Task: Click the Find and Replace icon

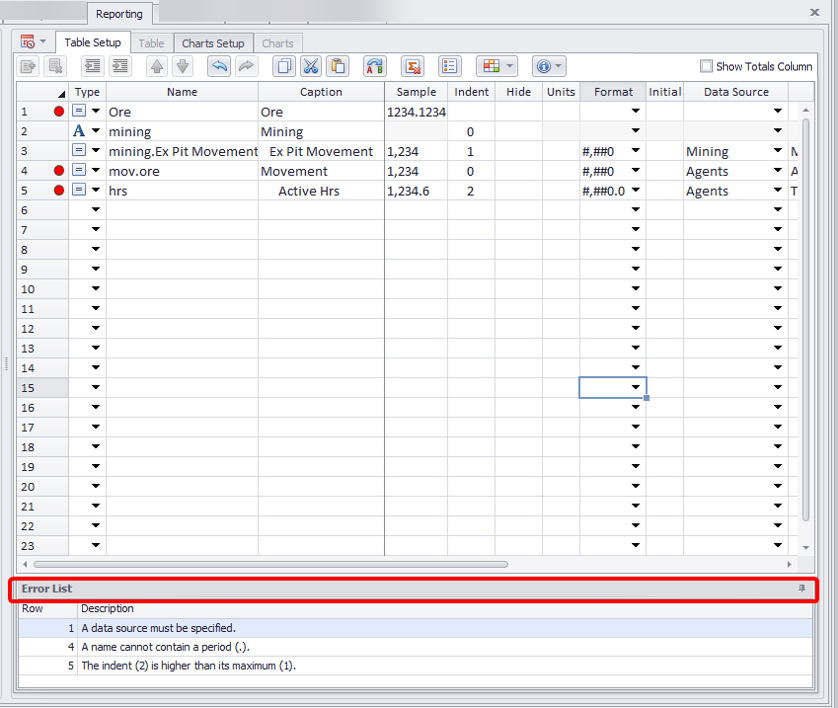Action: [x=374, y=66]
